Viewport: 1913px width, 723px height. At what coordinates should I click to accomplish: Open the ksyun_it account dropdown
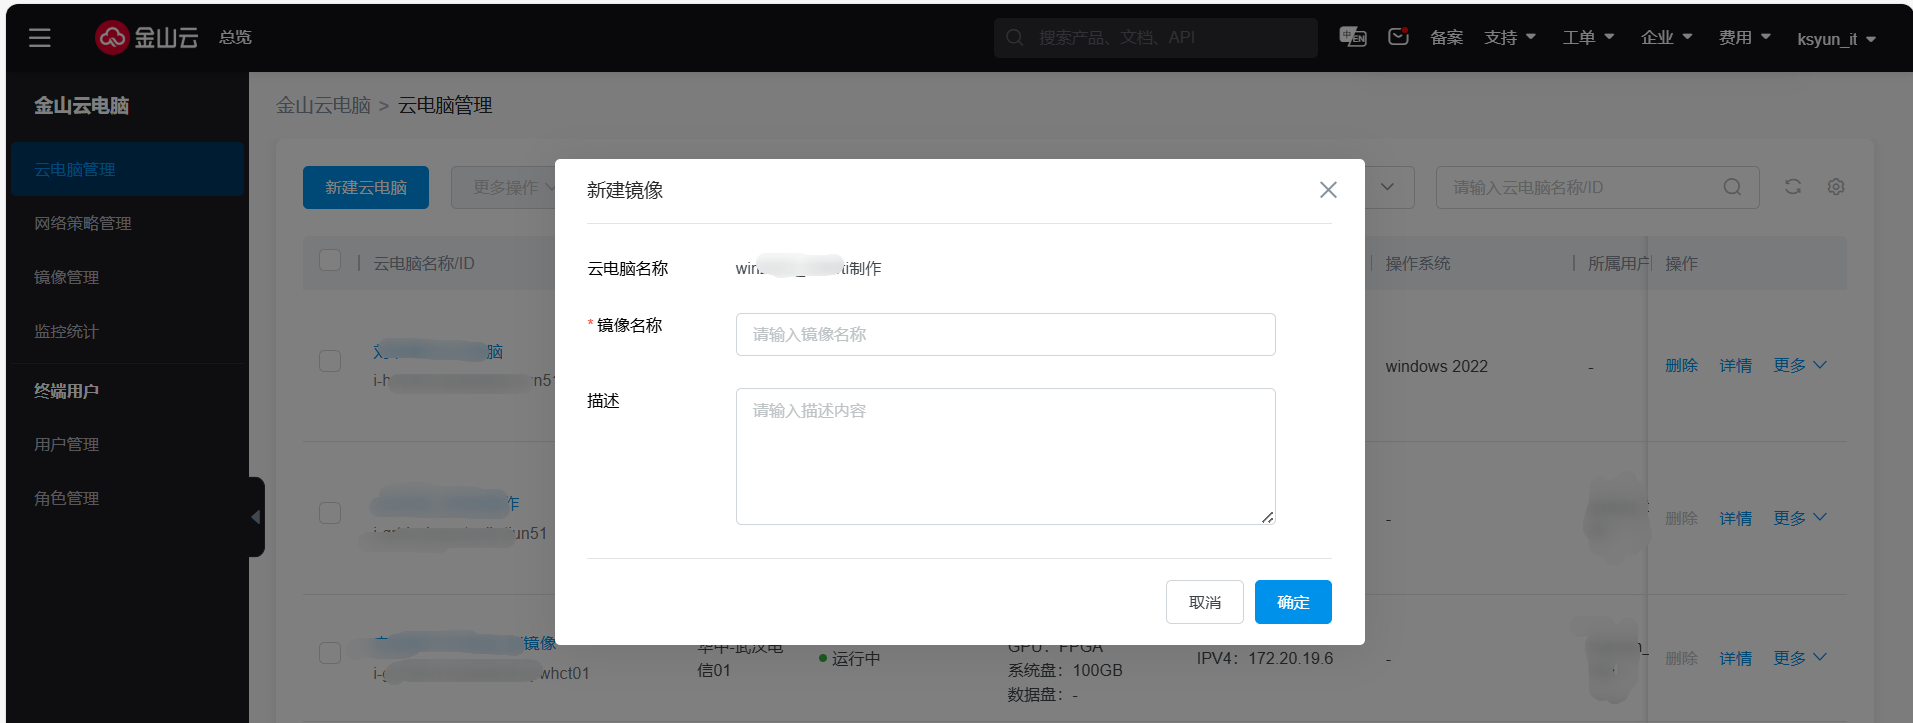click(1836, 39)
